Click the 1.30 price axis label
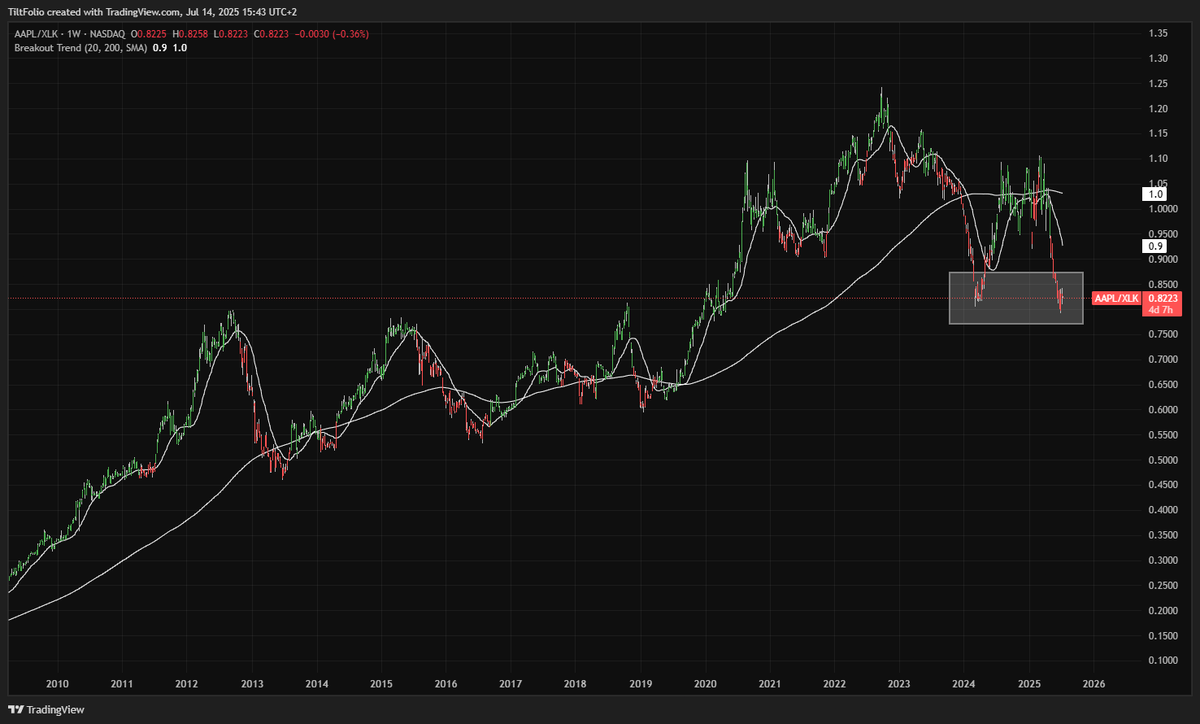Screen dimensions: 1200x724 pyautogui.click(x=1157, y=58)
